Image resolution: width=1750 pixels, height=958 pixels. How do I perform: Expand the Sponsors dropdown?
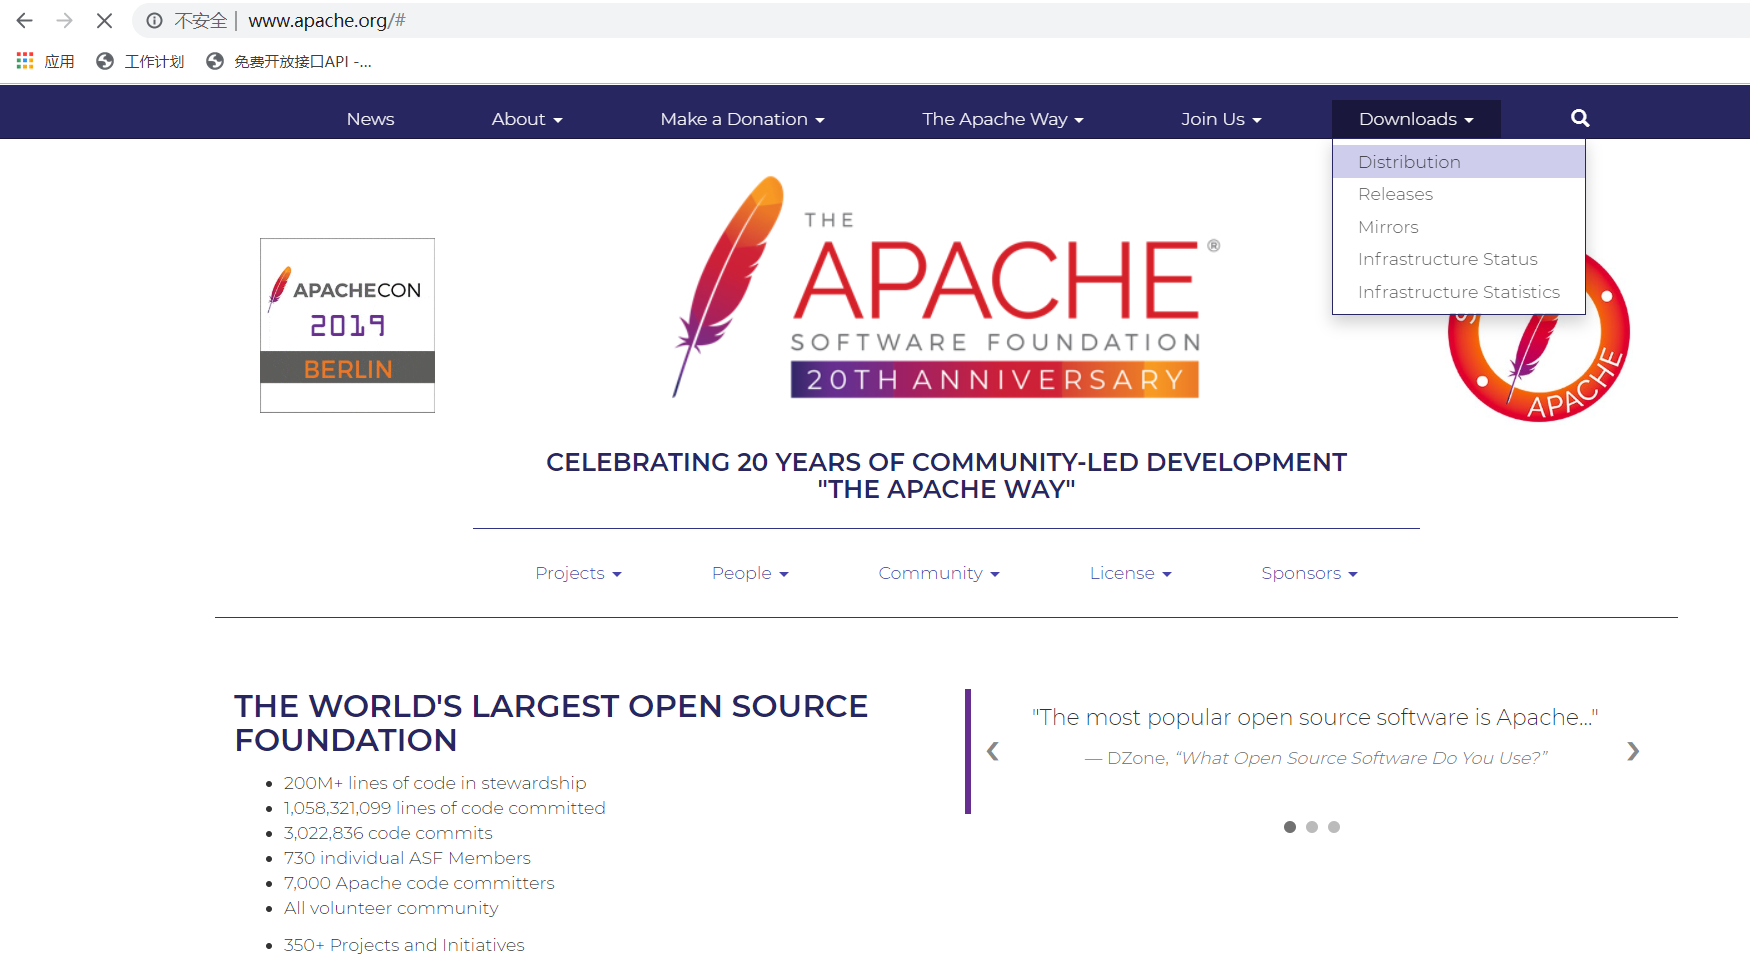click(1309, 573)
